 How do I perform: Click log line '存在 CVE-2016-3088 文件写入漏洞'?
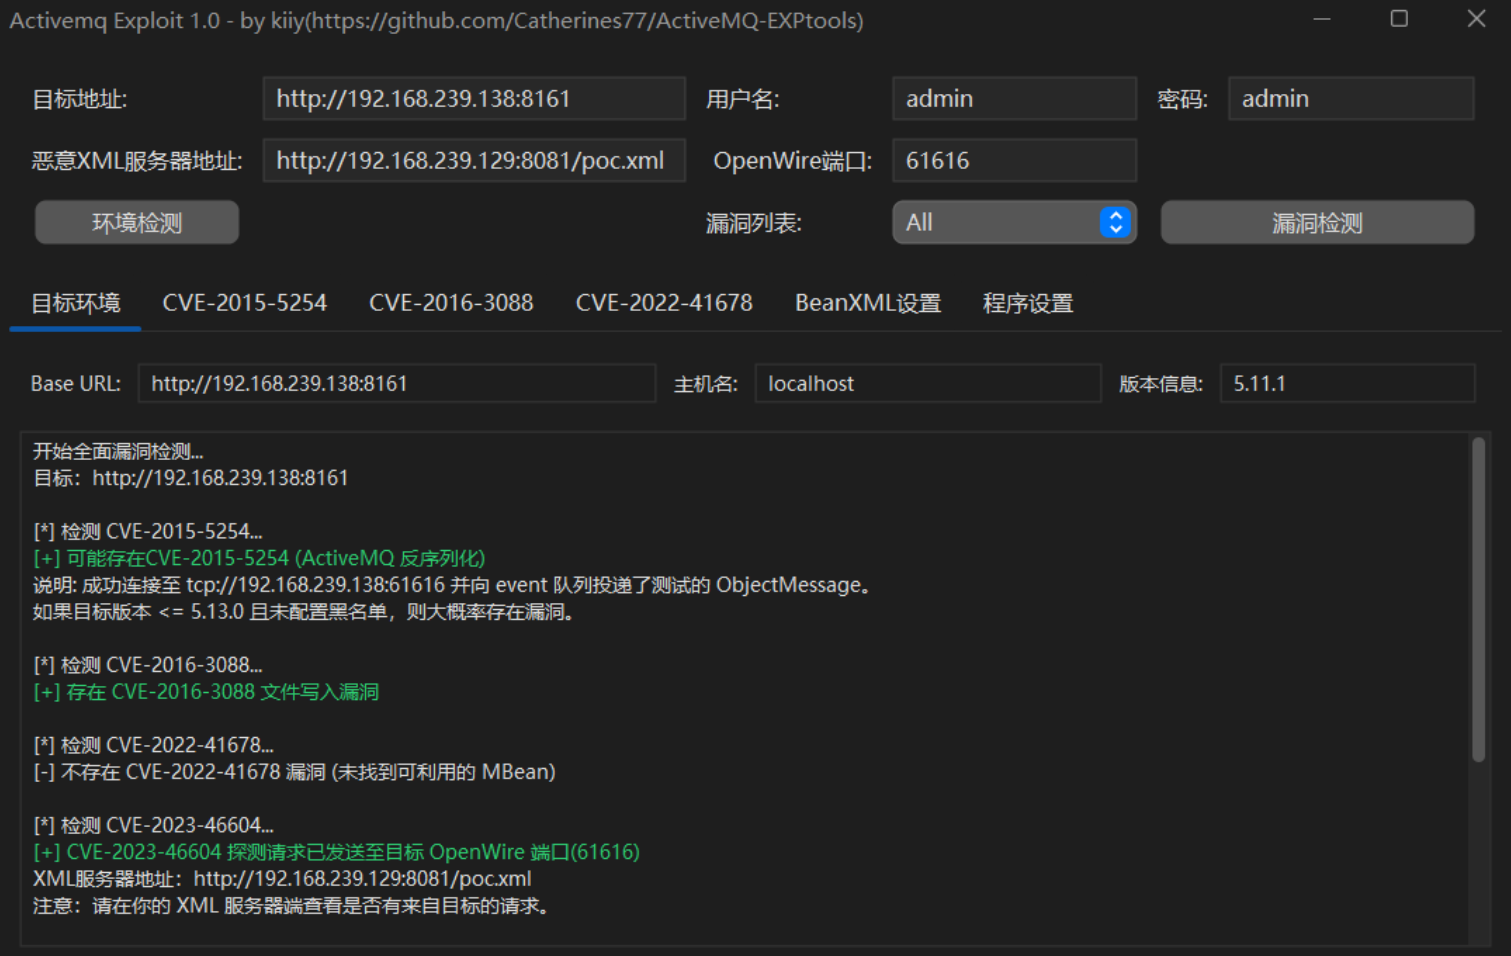coord(206,692)
